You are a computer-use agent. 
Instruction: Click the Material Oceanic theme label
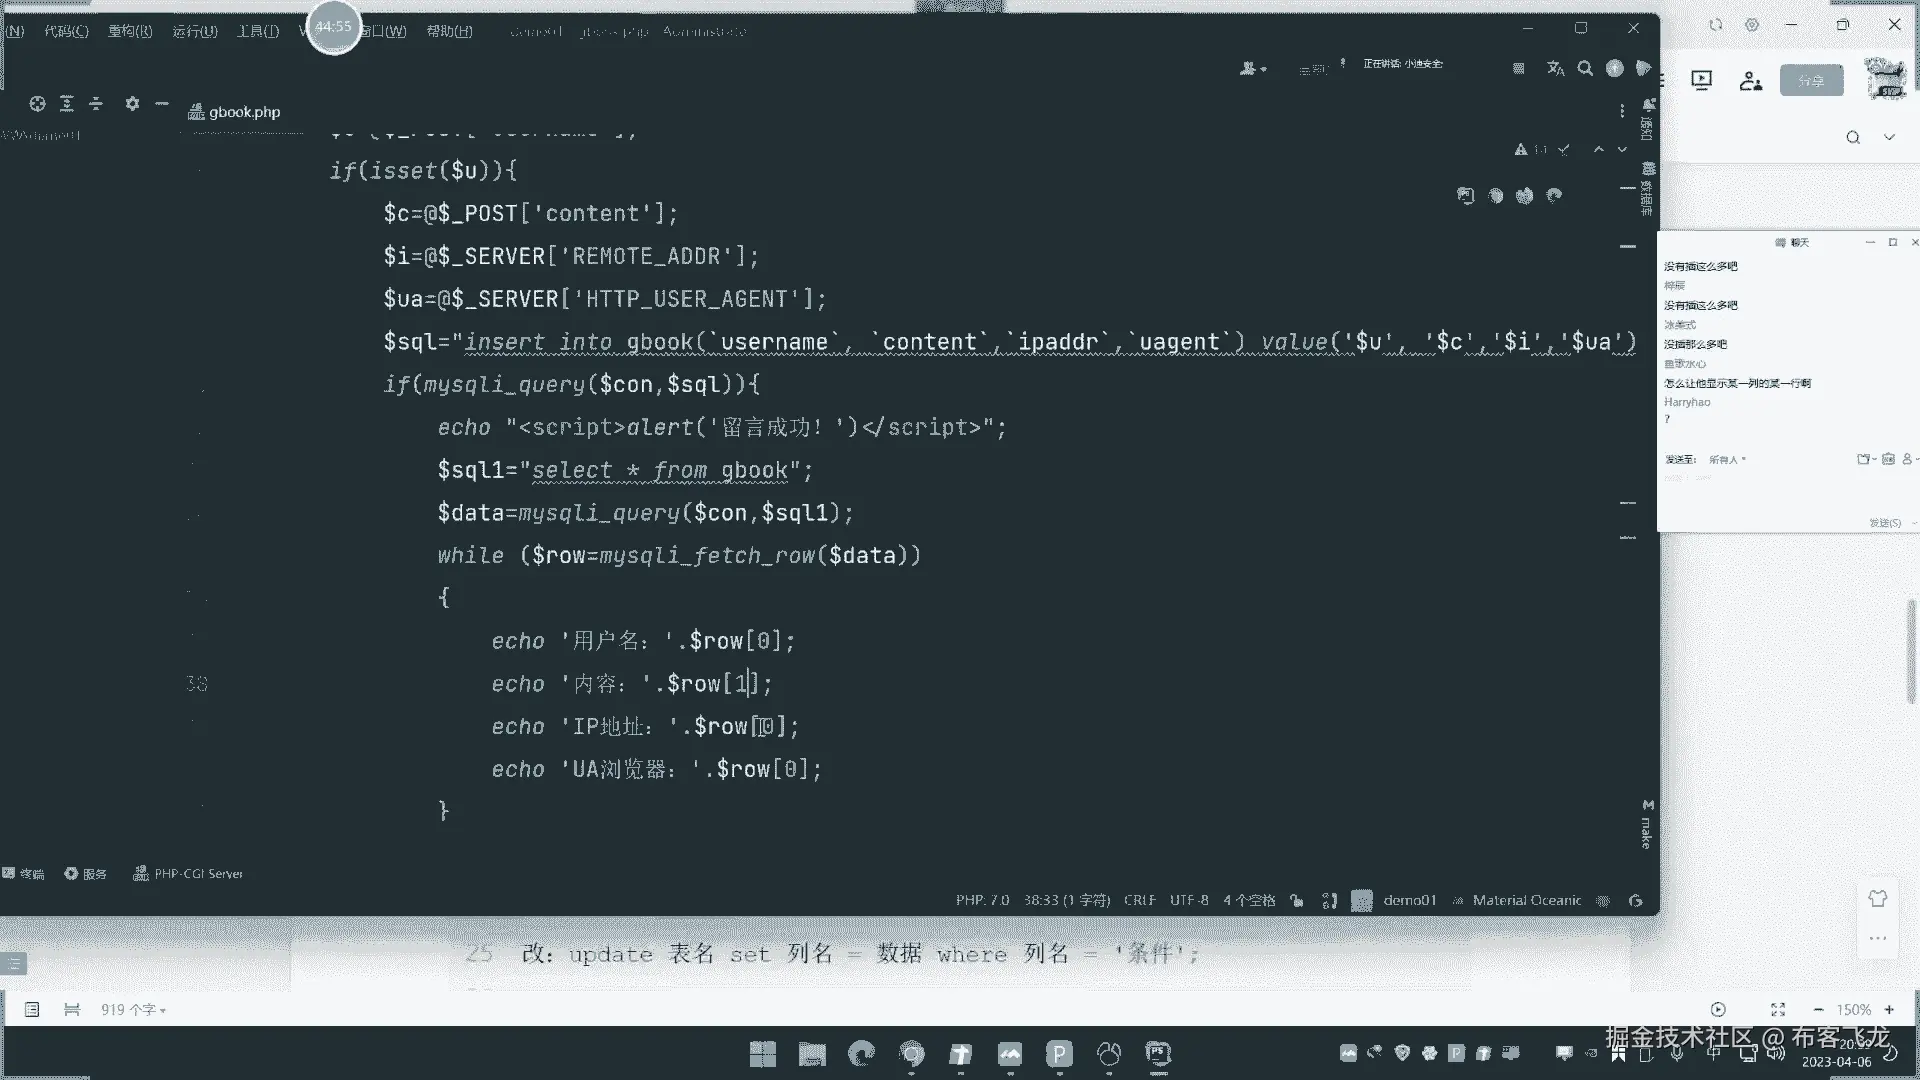coord(1526,900)
